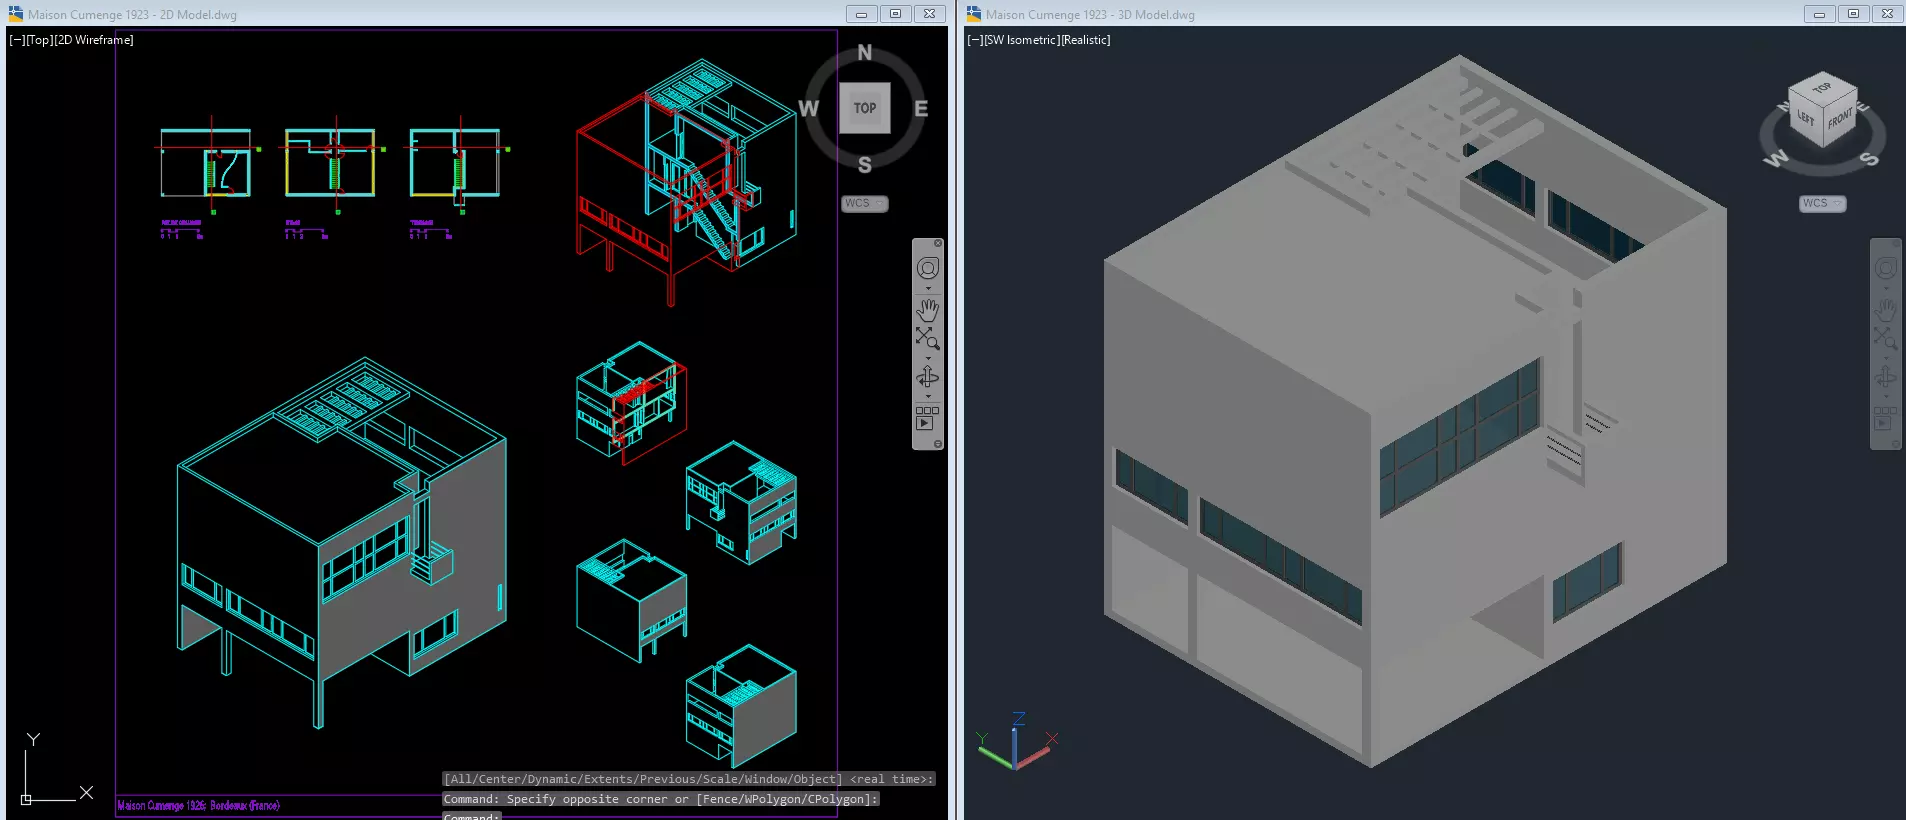
Task: Select the middle floor plan with yellow walls
Action: point(331,163)
